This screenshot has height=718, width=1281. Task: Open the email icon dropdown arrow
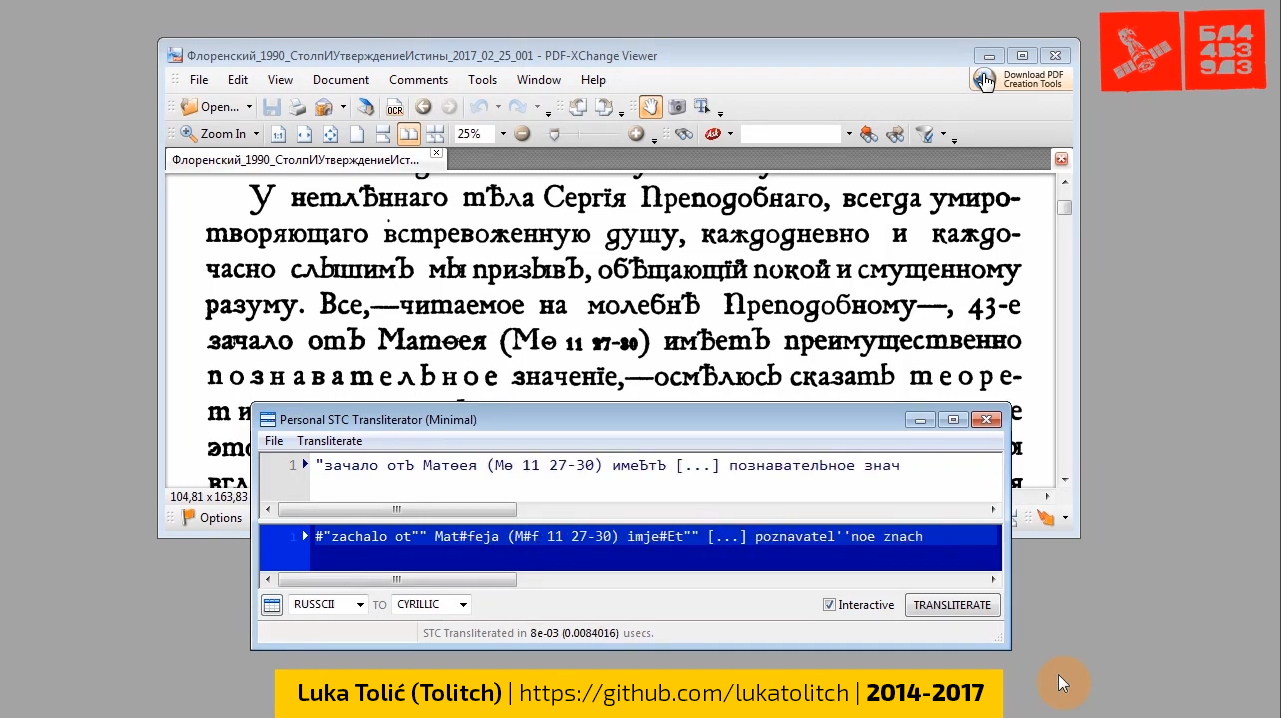343,107
